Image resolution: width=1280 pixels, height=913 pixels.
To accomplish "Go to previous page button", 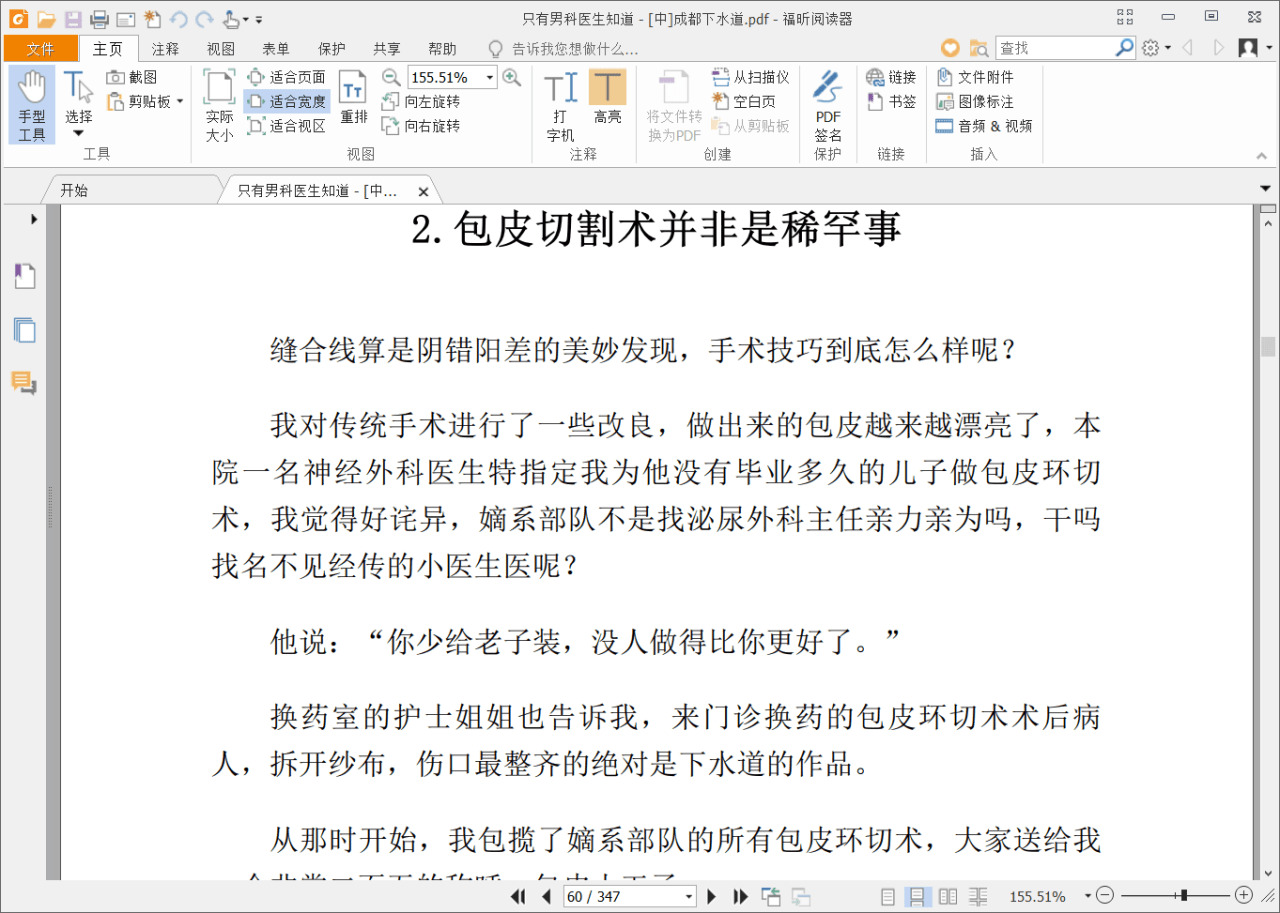I will point(546,896).
